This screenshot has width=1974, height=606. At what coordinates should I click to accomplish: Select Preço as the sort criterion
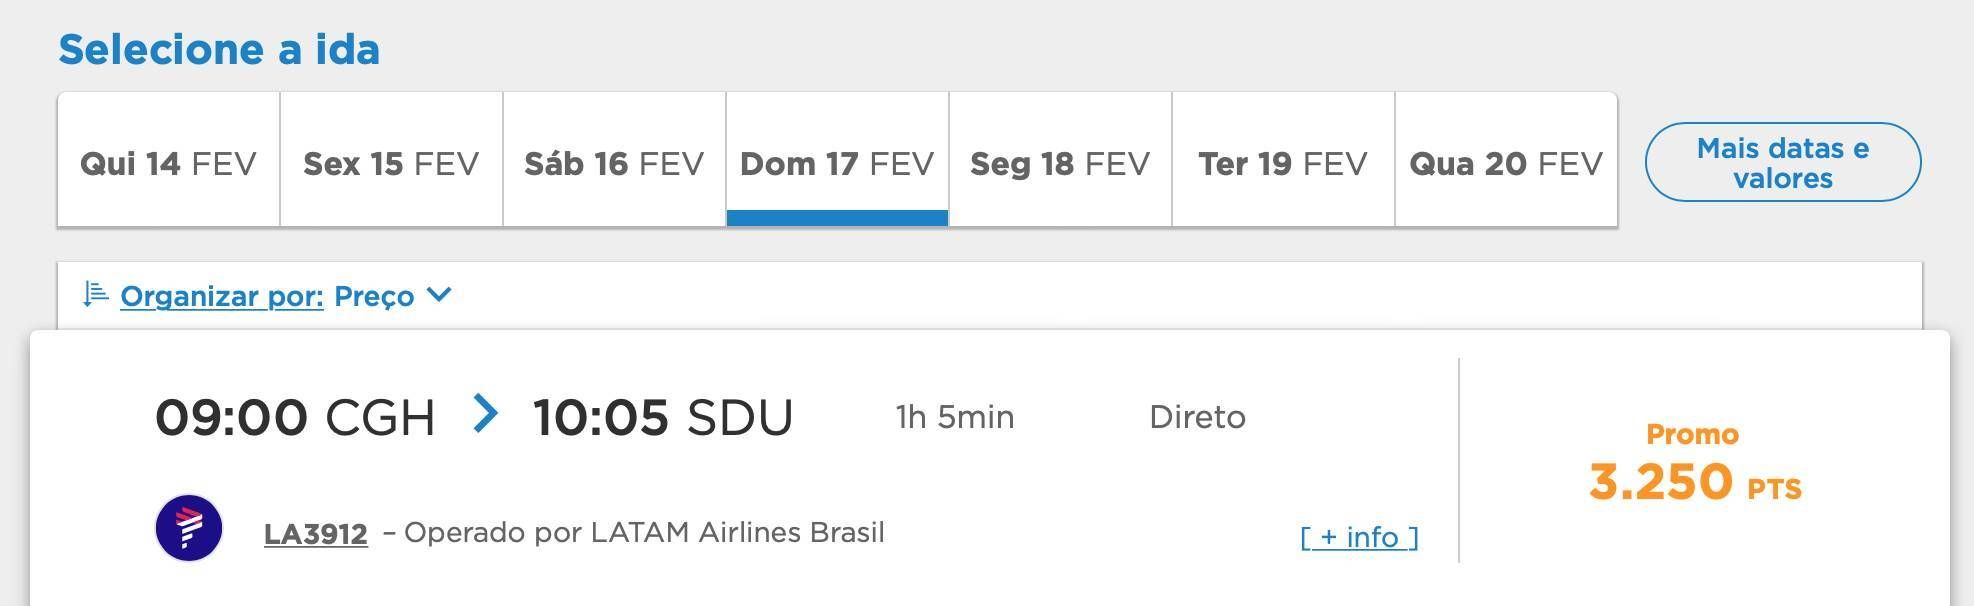pos(374,297)
